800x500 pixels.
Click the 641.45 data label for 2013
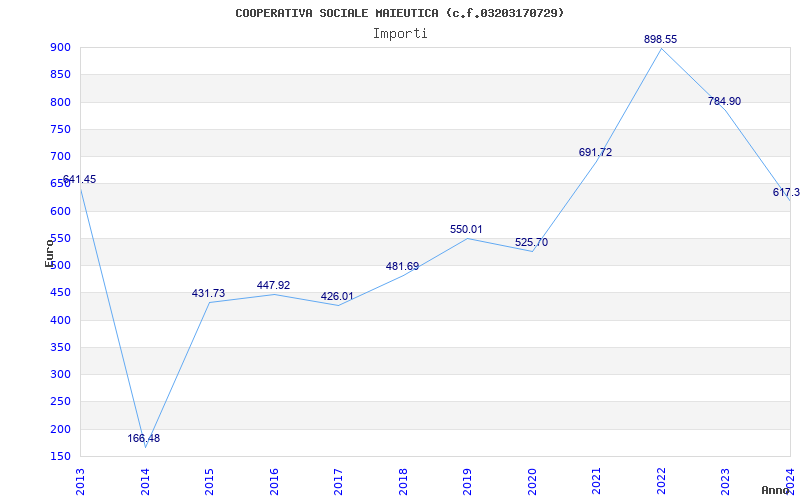click(x=79, y=179)
